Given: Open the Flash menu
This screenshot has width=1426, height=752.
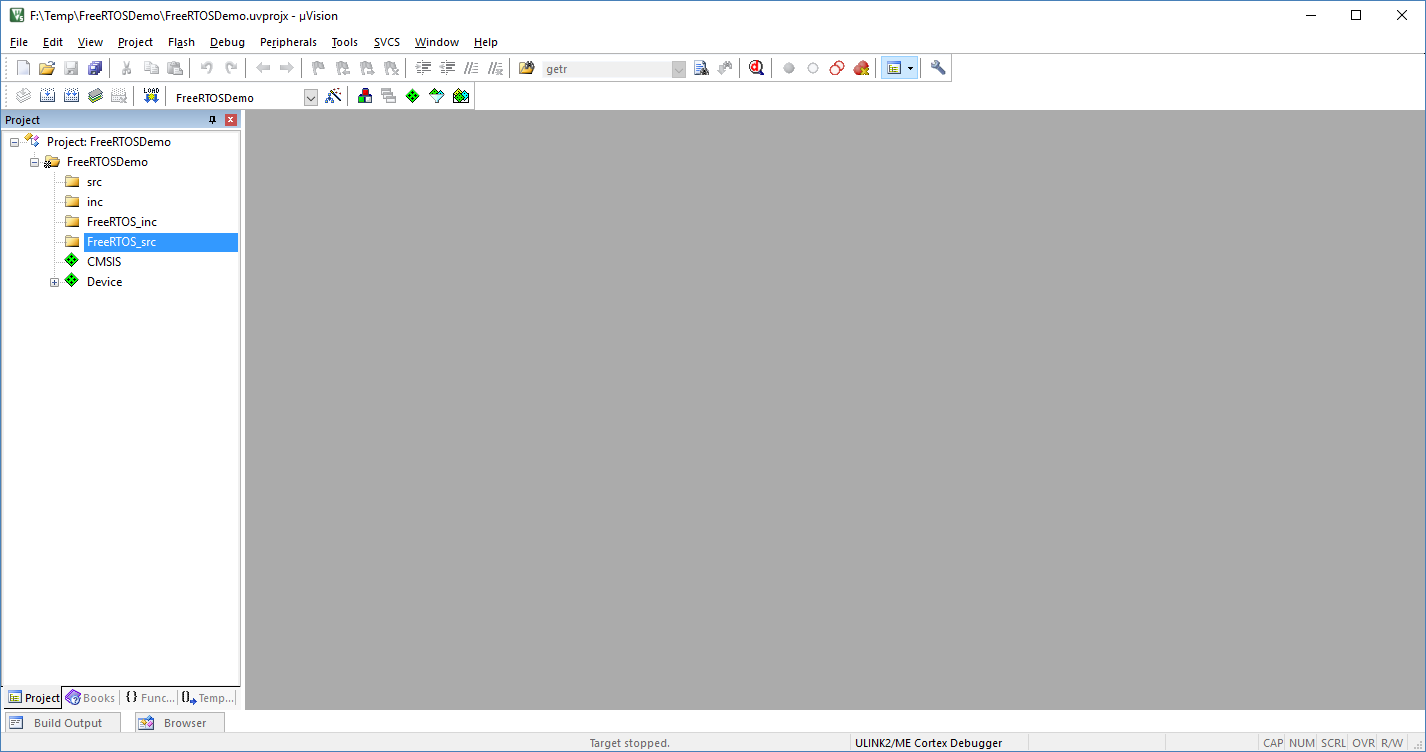Looking at the screenshot, I should (x=181, y=42).
